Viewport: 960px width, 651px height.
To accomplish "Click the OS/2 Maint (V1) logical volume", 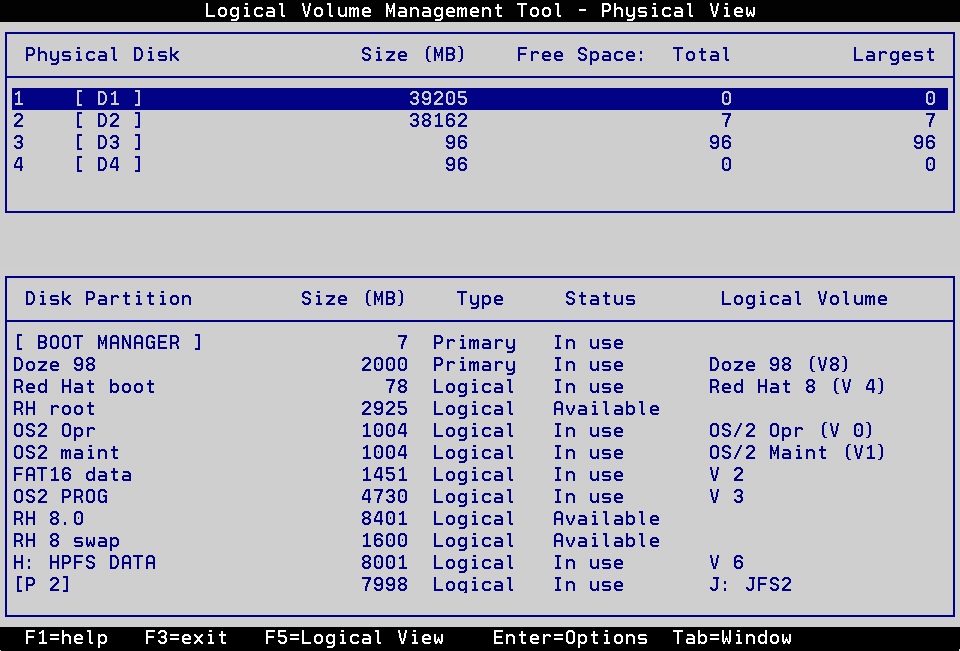I will pos(797,453).
